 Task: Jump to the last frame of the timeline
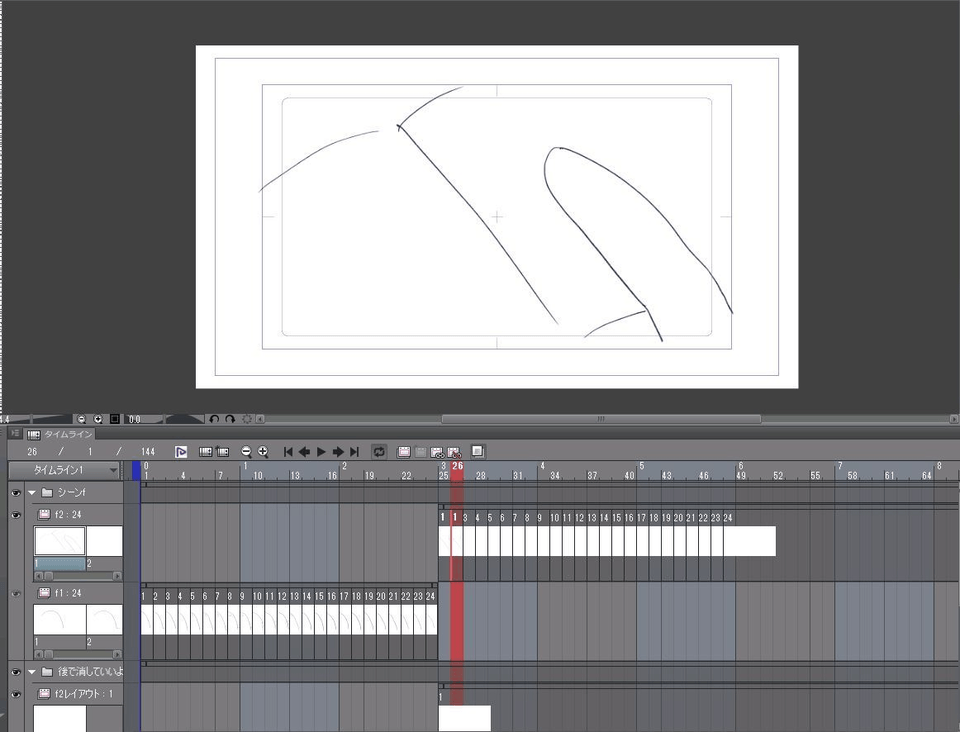point(354,452)
